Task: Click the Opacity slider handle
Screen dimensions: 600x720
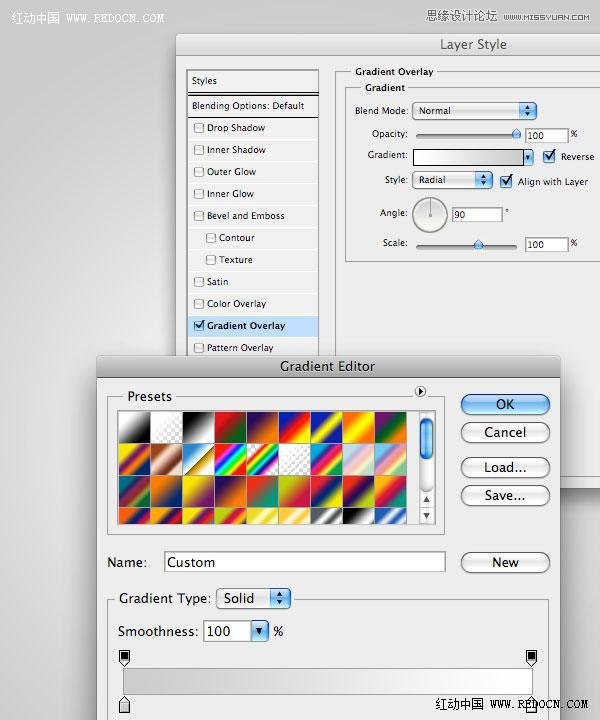Action: (516, 133)
